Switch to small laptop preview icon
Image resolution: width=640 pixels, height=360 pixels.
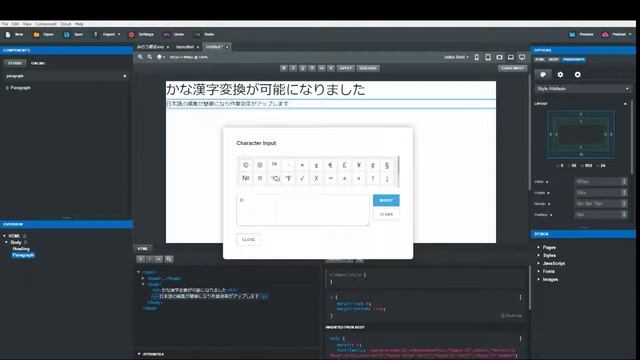[x=499, y=57]
